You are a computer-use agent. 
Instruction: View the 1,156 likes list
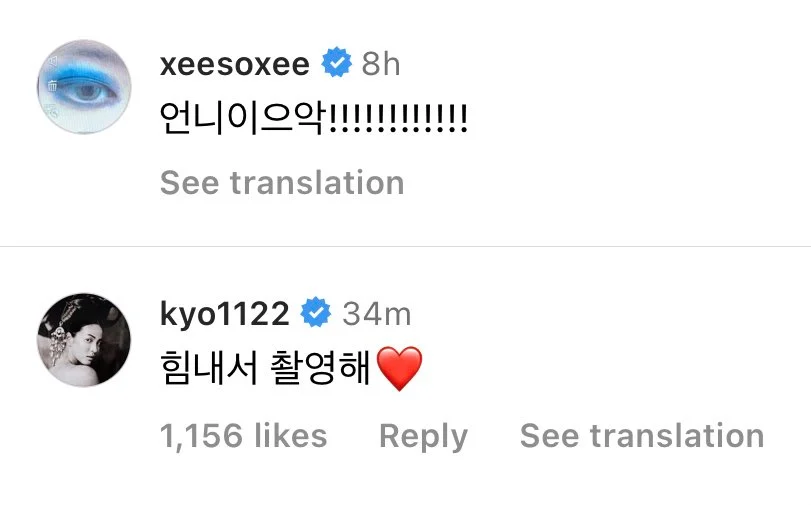(x=243, y=436)
